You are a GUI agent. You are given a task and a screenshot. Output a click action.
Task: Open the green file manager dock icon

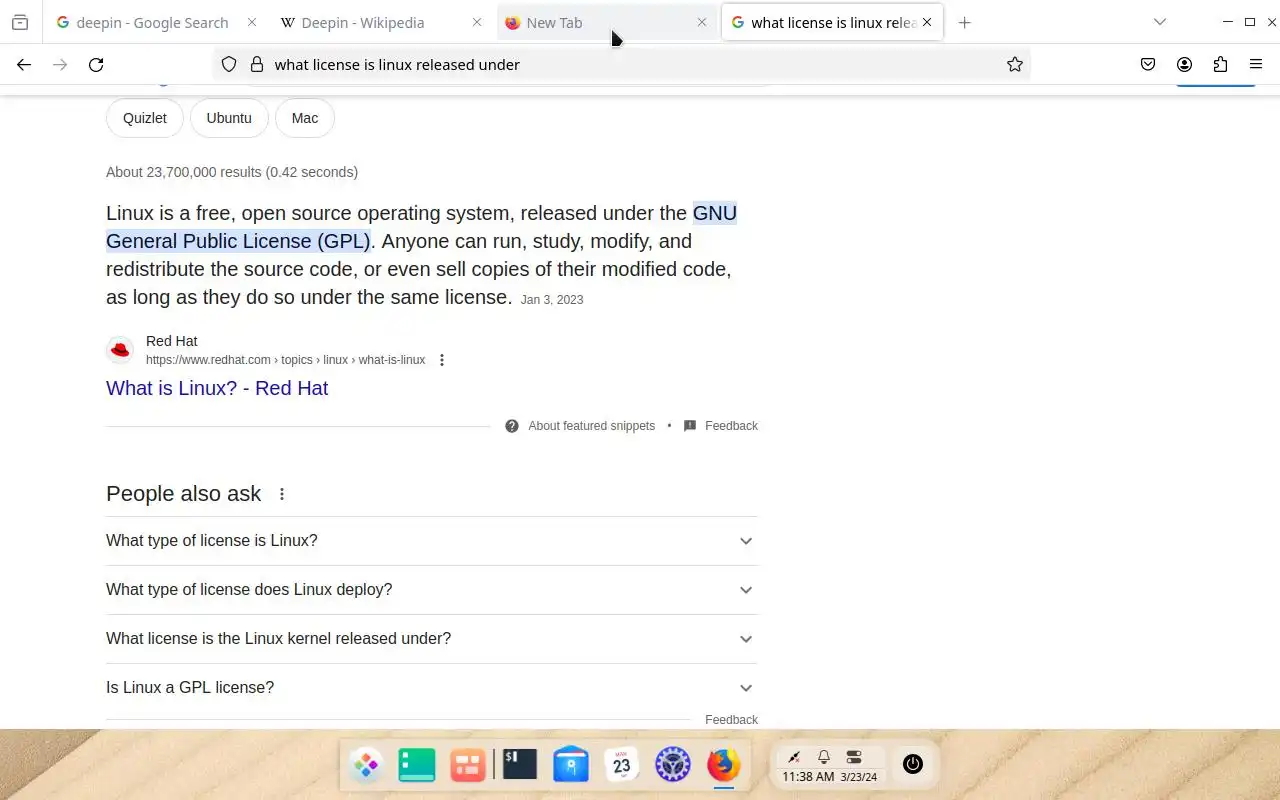tap(417, 765)
